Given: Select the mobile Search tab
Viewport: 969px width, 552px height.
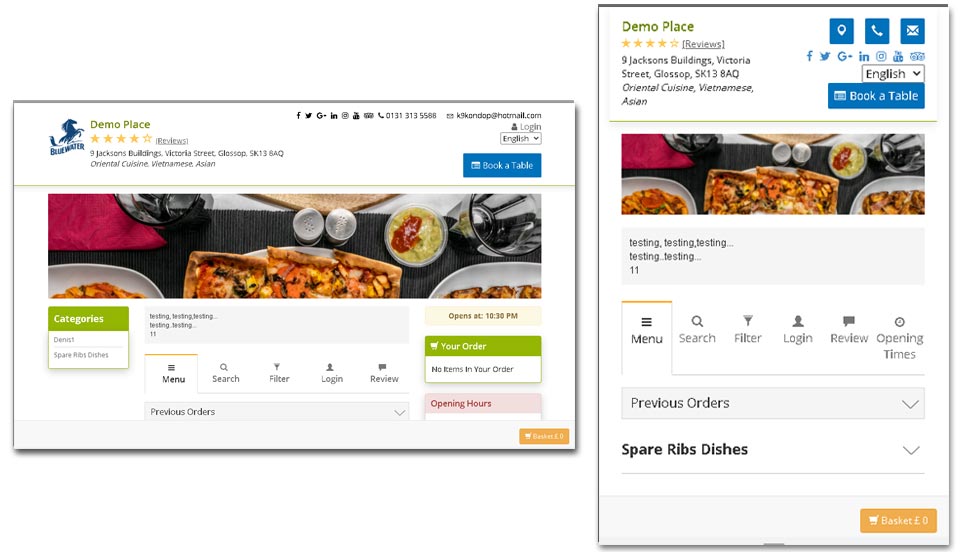Looking at the screenshot, I should tap(697, 330).
